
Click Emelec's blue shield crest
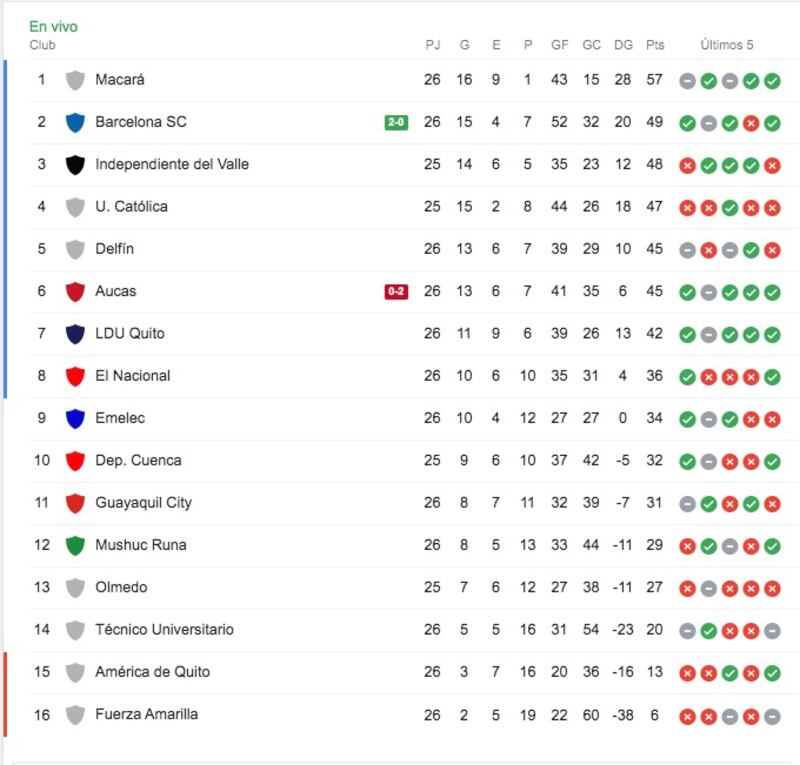tap(75, 418)
